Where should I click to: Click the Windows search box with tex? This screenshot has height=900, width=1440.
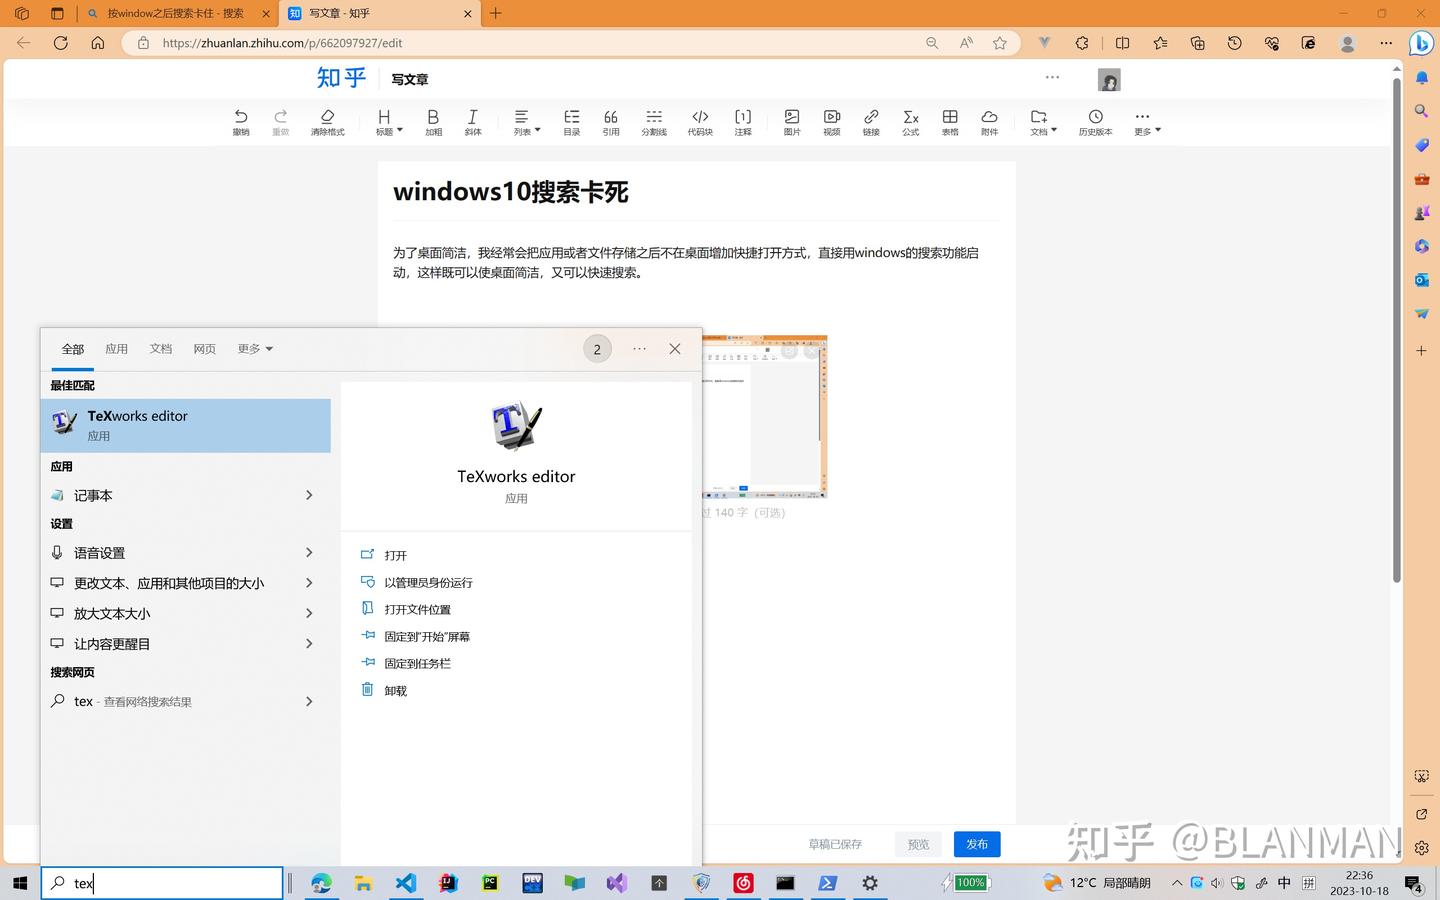(162, 883)
